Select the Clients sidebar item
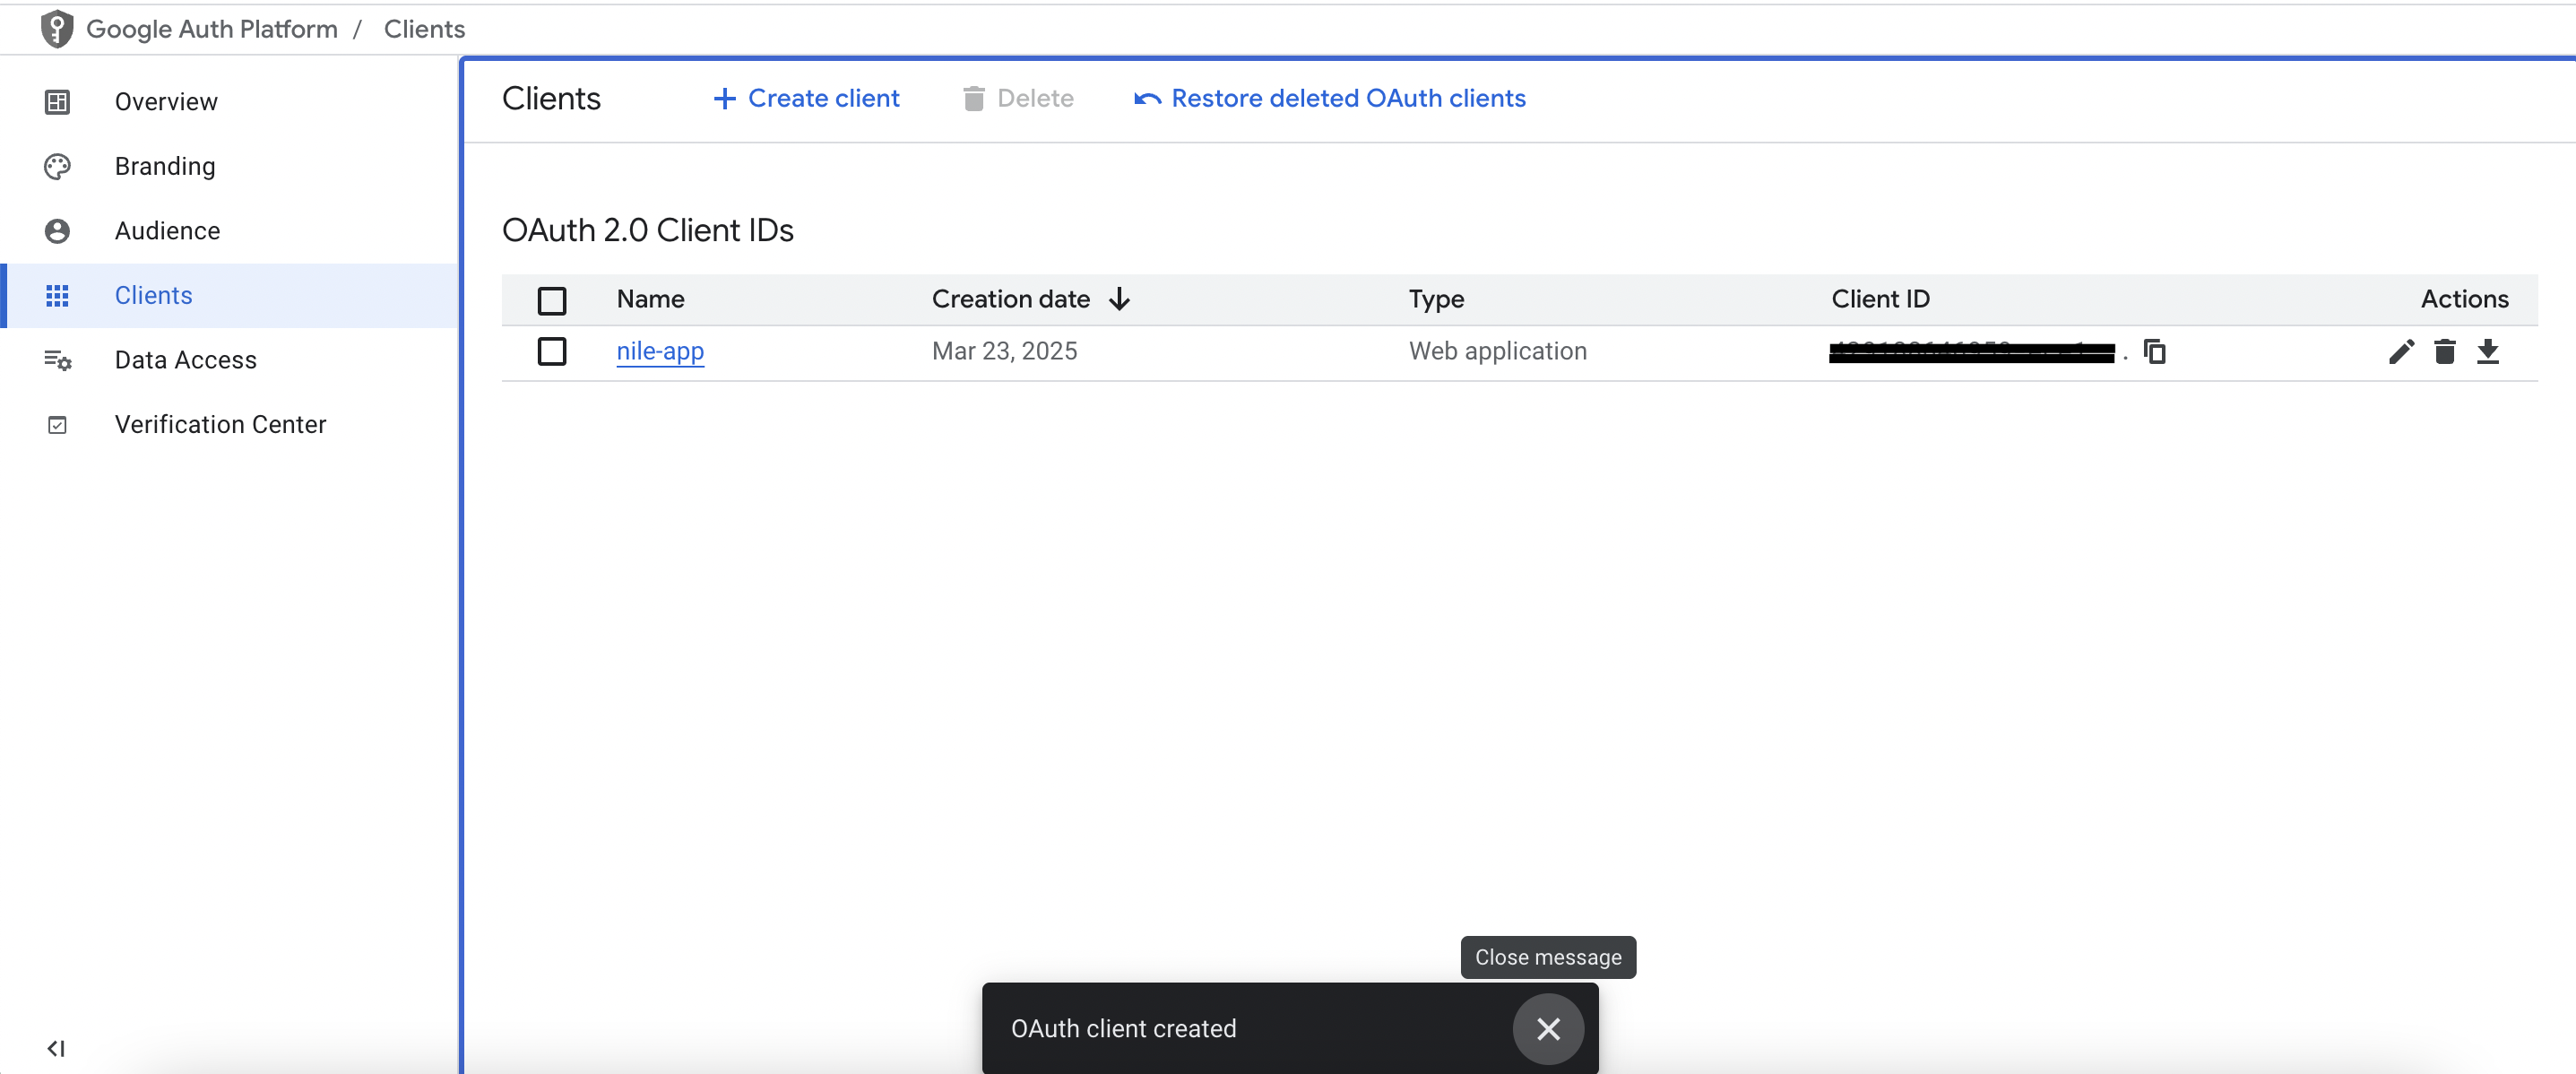Viewport: 2576px width, 1074px height. point(153,296)
